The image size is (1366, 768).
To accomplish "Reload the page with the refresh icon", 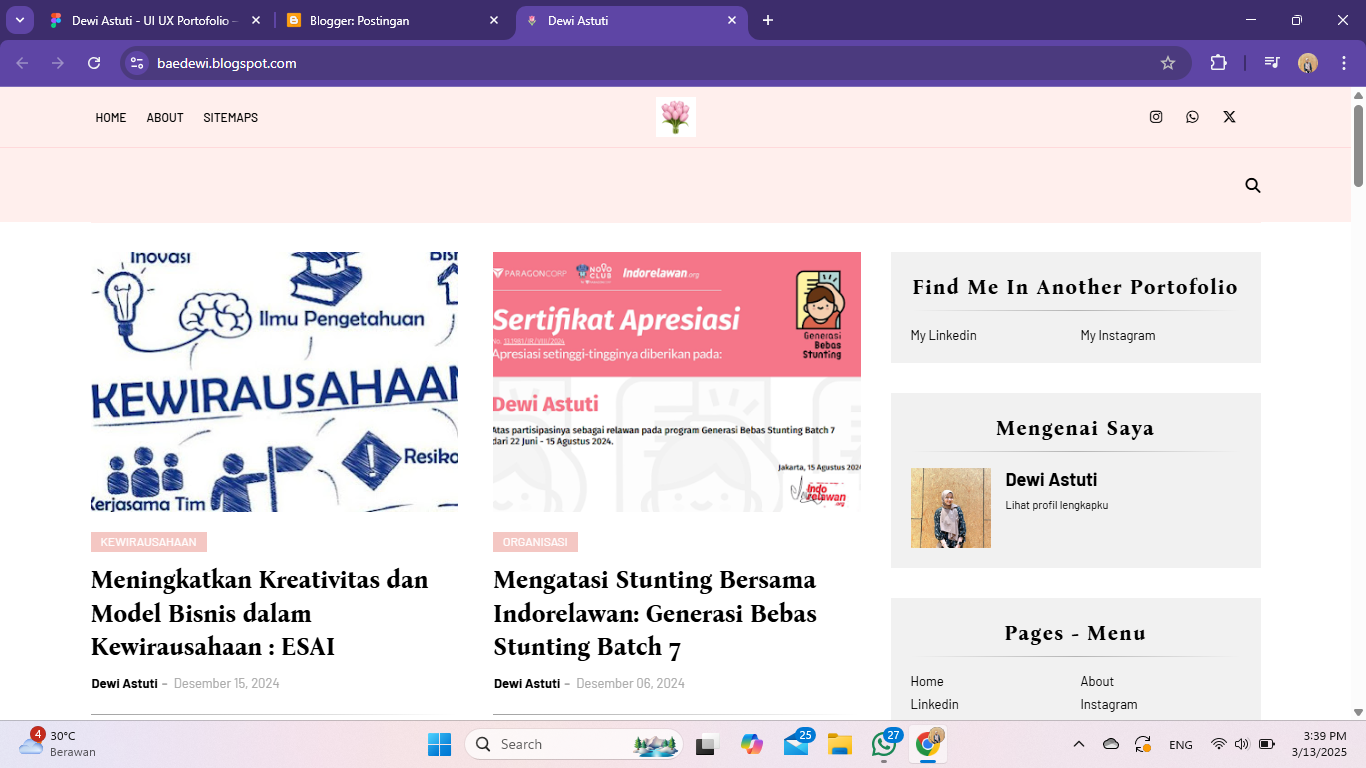I will 94,63.
